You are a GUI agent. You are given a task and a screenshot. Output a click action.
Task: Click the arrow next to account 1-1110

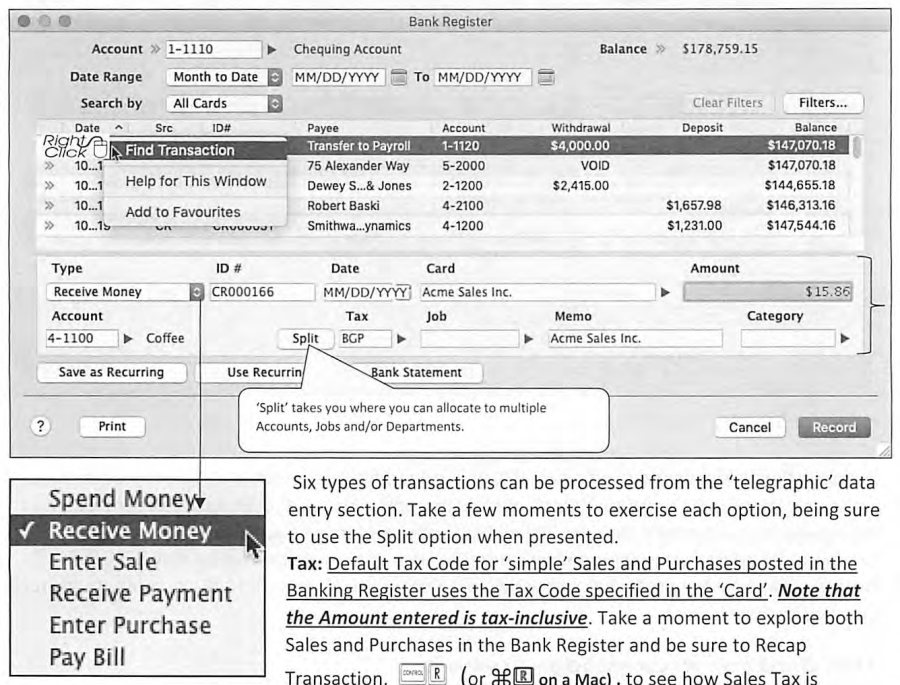click(x=272, y=50)
